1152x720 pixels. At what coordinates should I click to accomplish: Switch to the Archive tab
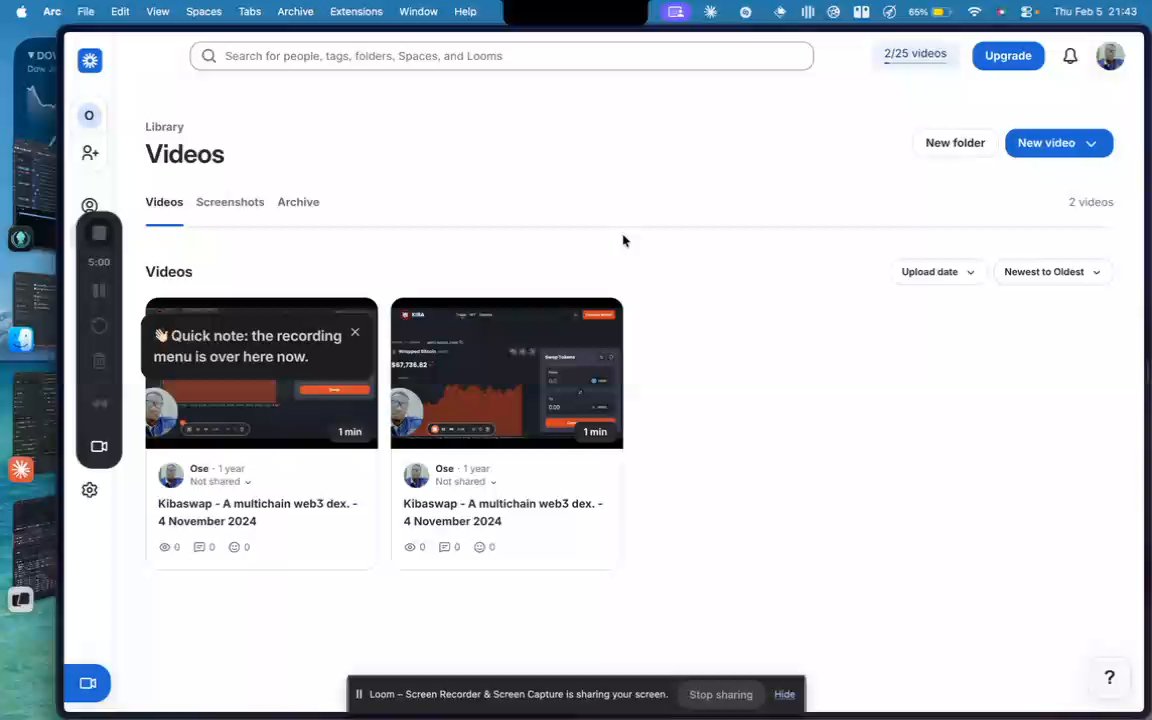coord(298,202)
